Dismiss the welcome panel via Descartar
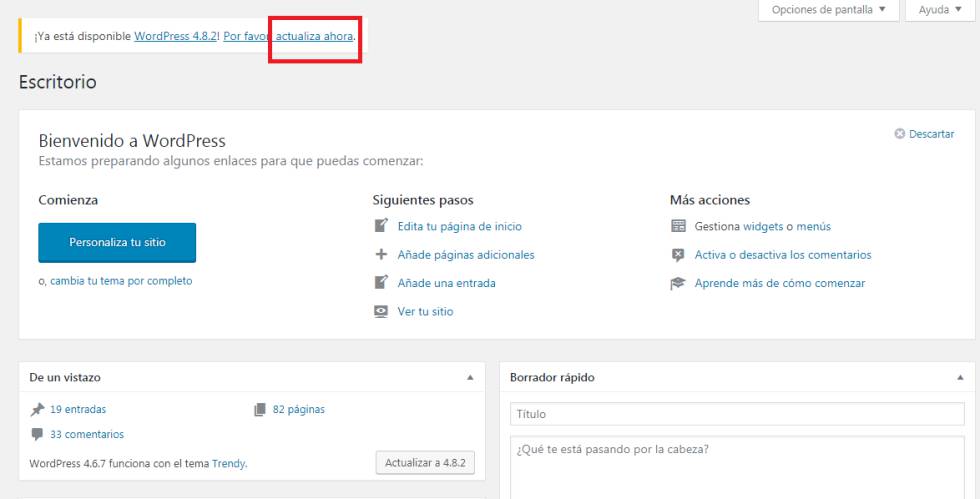Screen dimensions: 980x499 tap(931, 134)
